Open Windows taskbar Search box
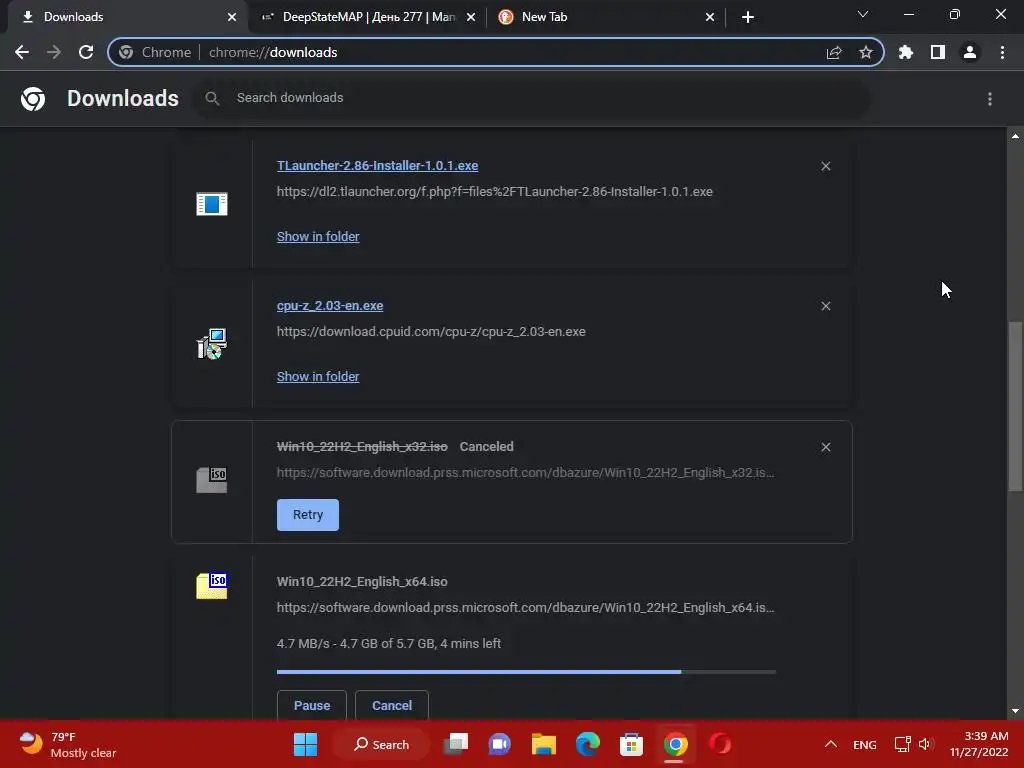This screenshot has width=1024, height=768. tap(381, 744)
